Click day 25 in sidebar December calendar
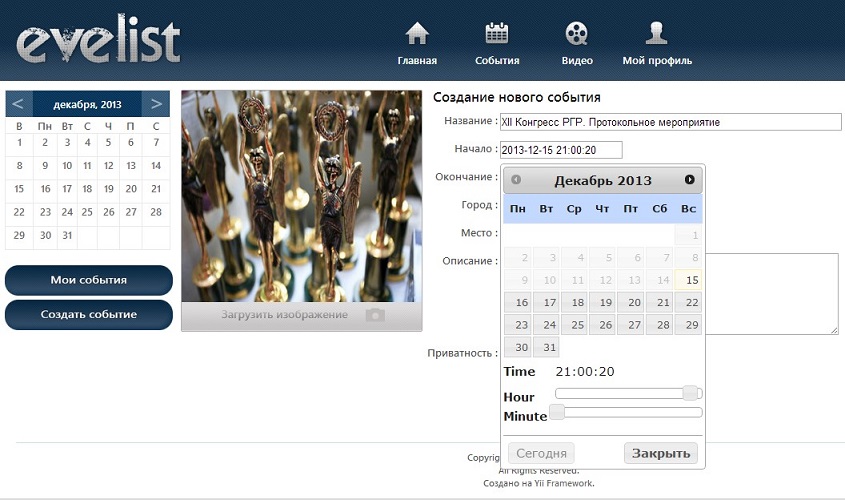The width and height of the screenshot is (845, 500). (87, 212)
